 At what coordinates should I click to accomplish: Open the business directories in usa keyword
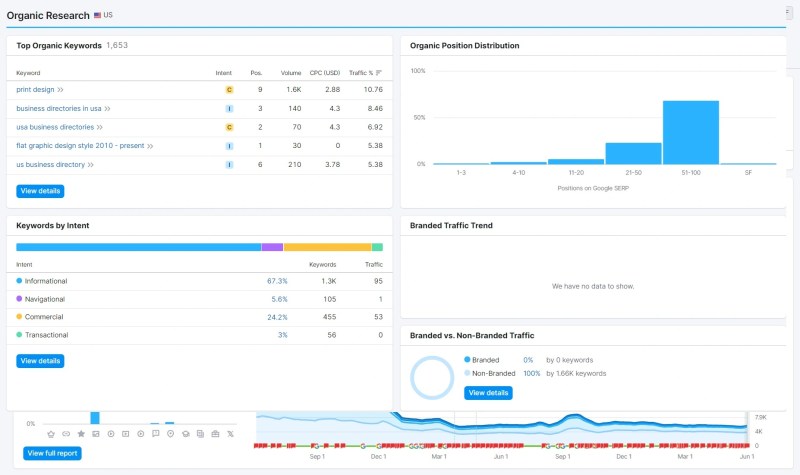pyautogui.click(x=59, y=108)
